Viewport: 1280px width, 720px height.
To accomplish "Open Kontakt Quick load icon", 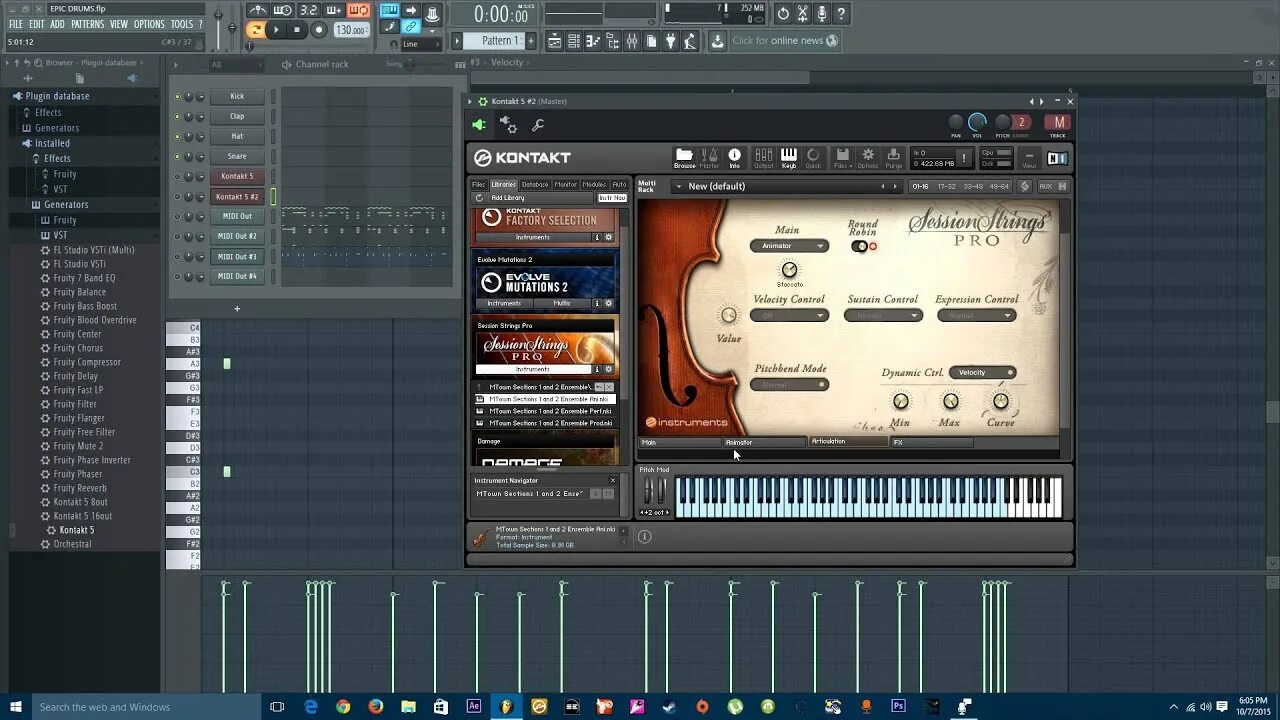I will [813, 157].
